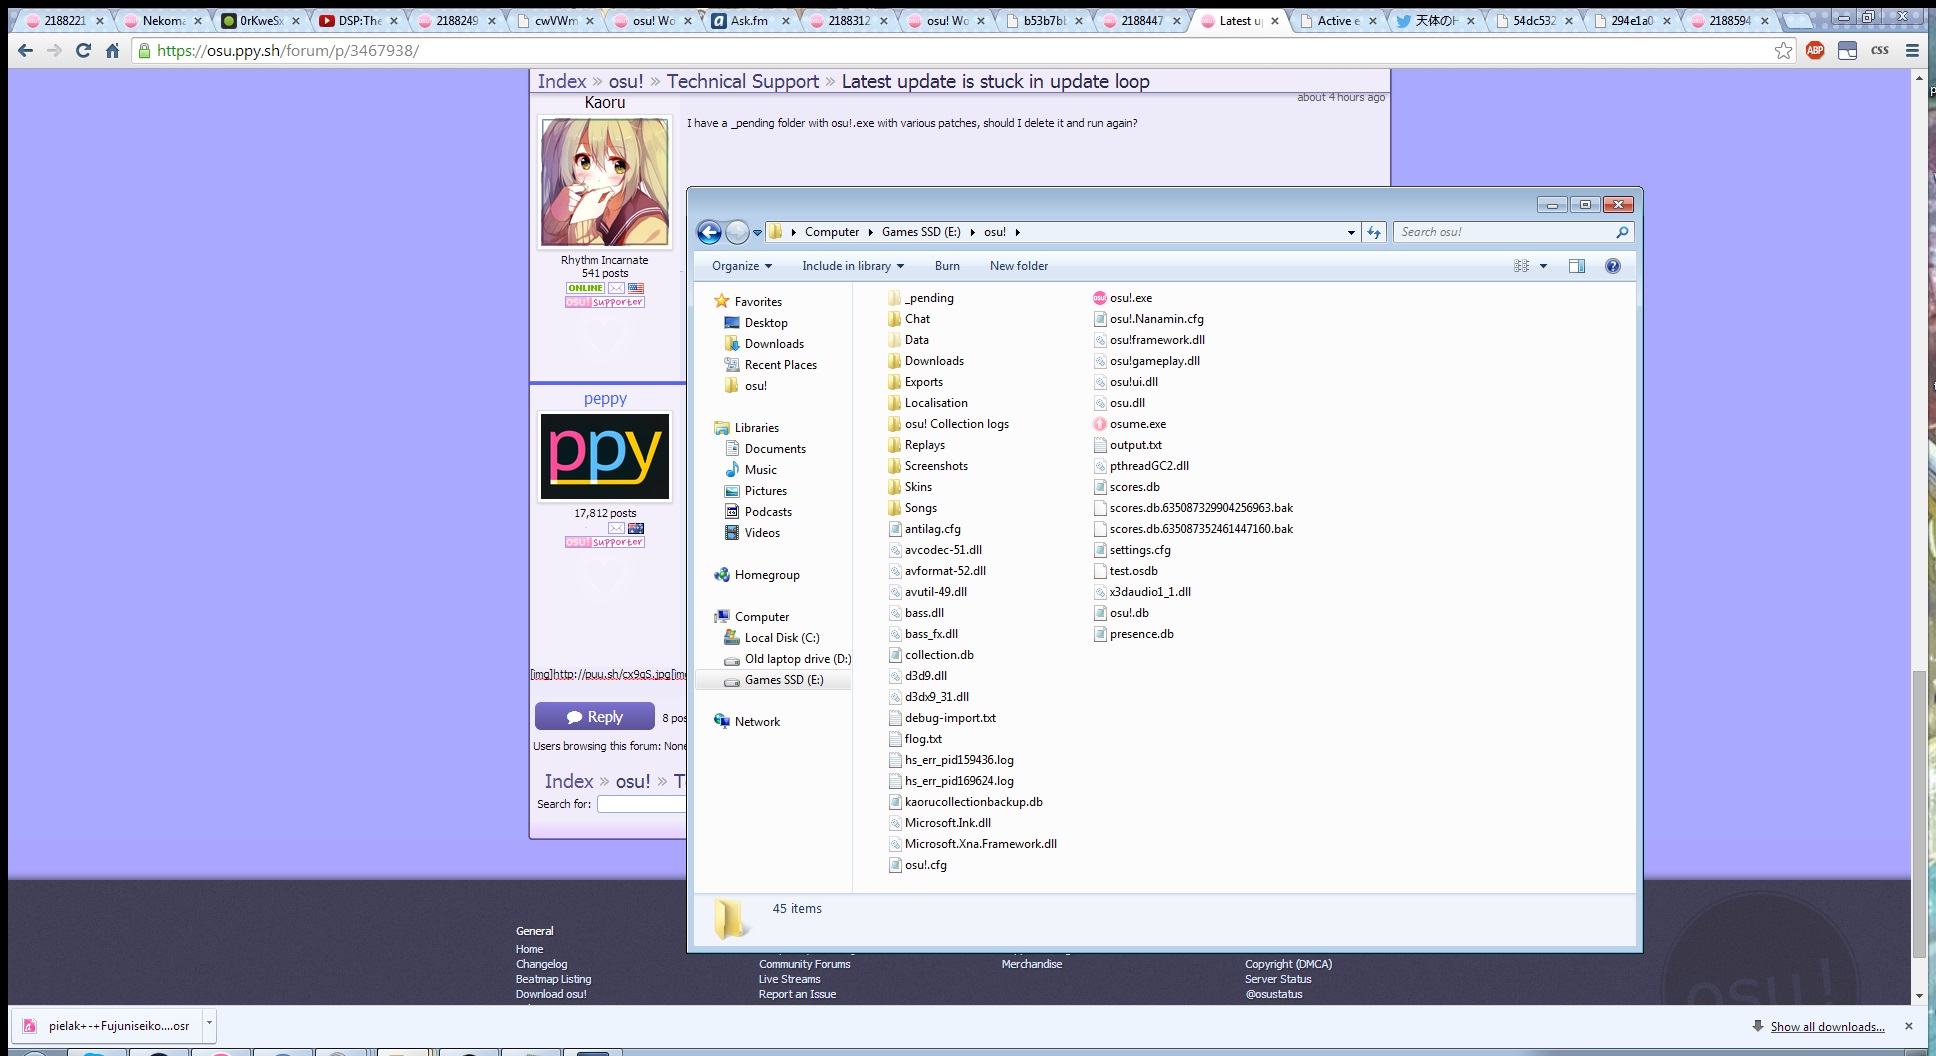Click the Explorer back arrow button
Screen dimensions: 1936x1056
709,232
